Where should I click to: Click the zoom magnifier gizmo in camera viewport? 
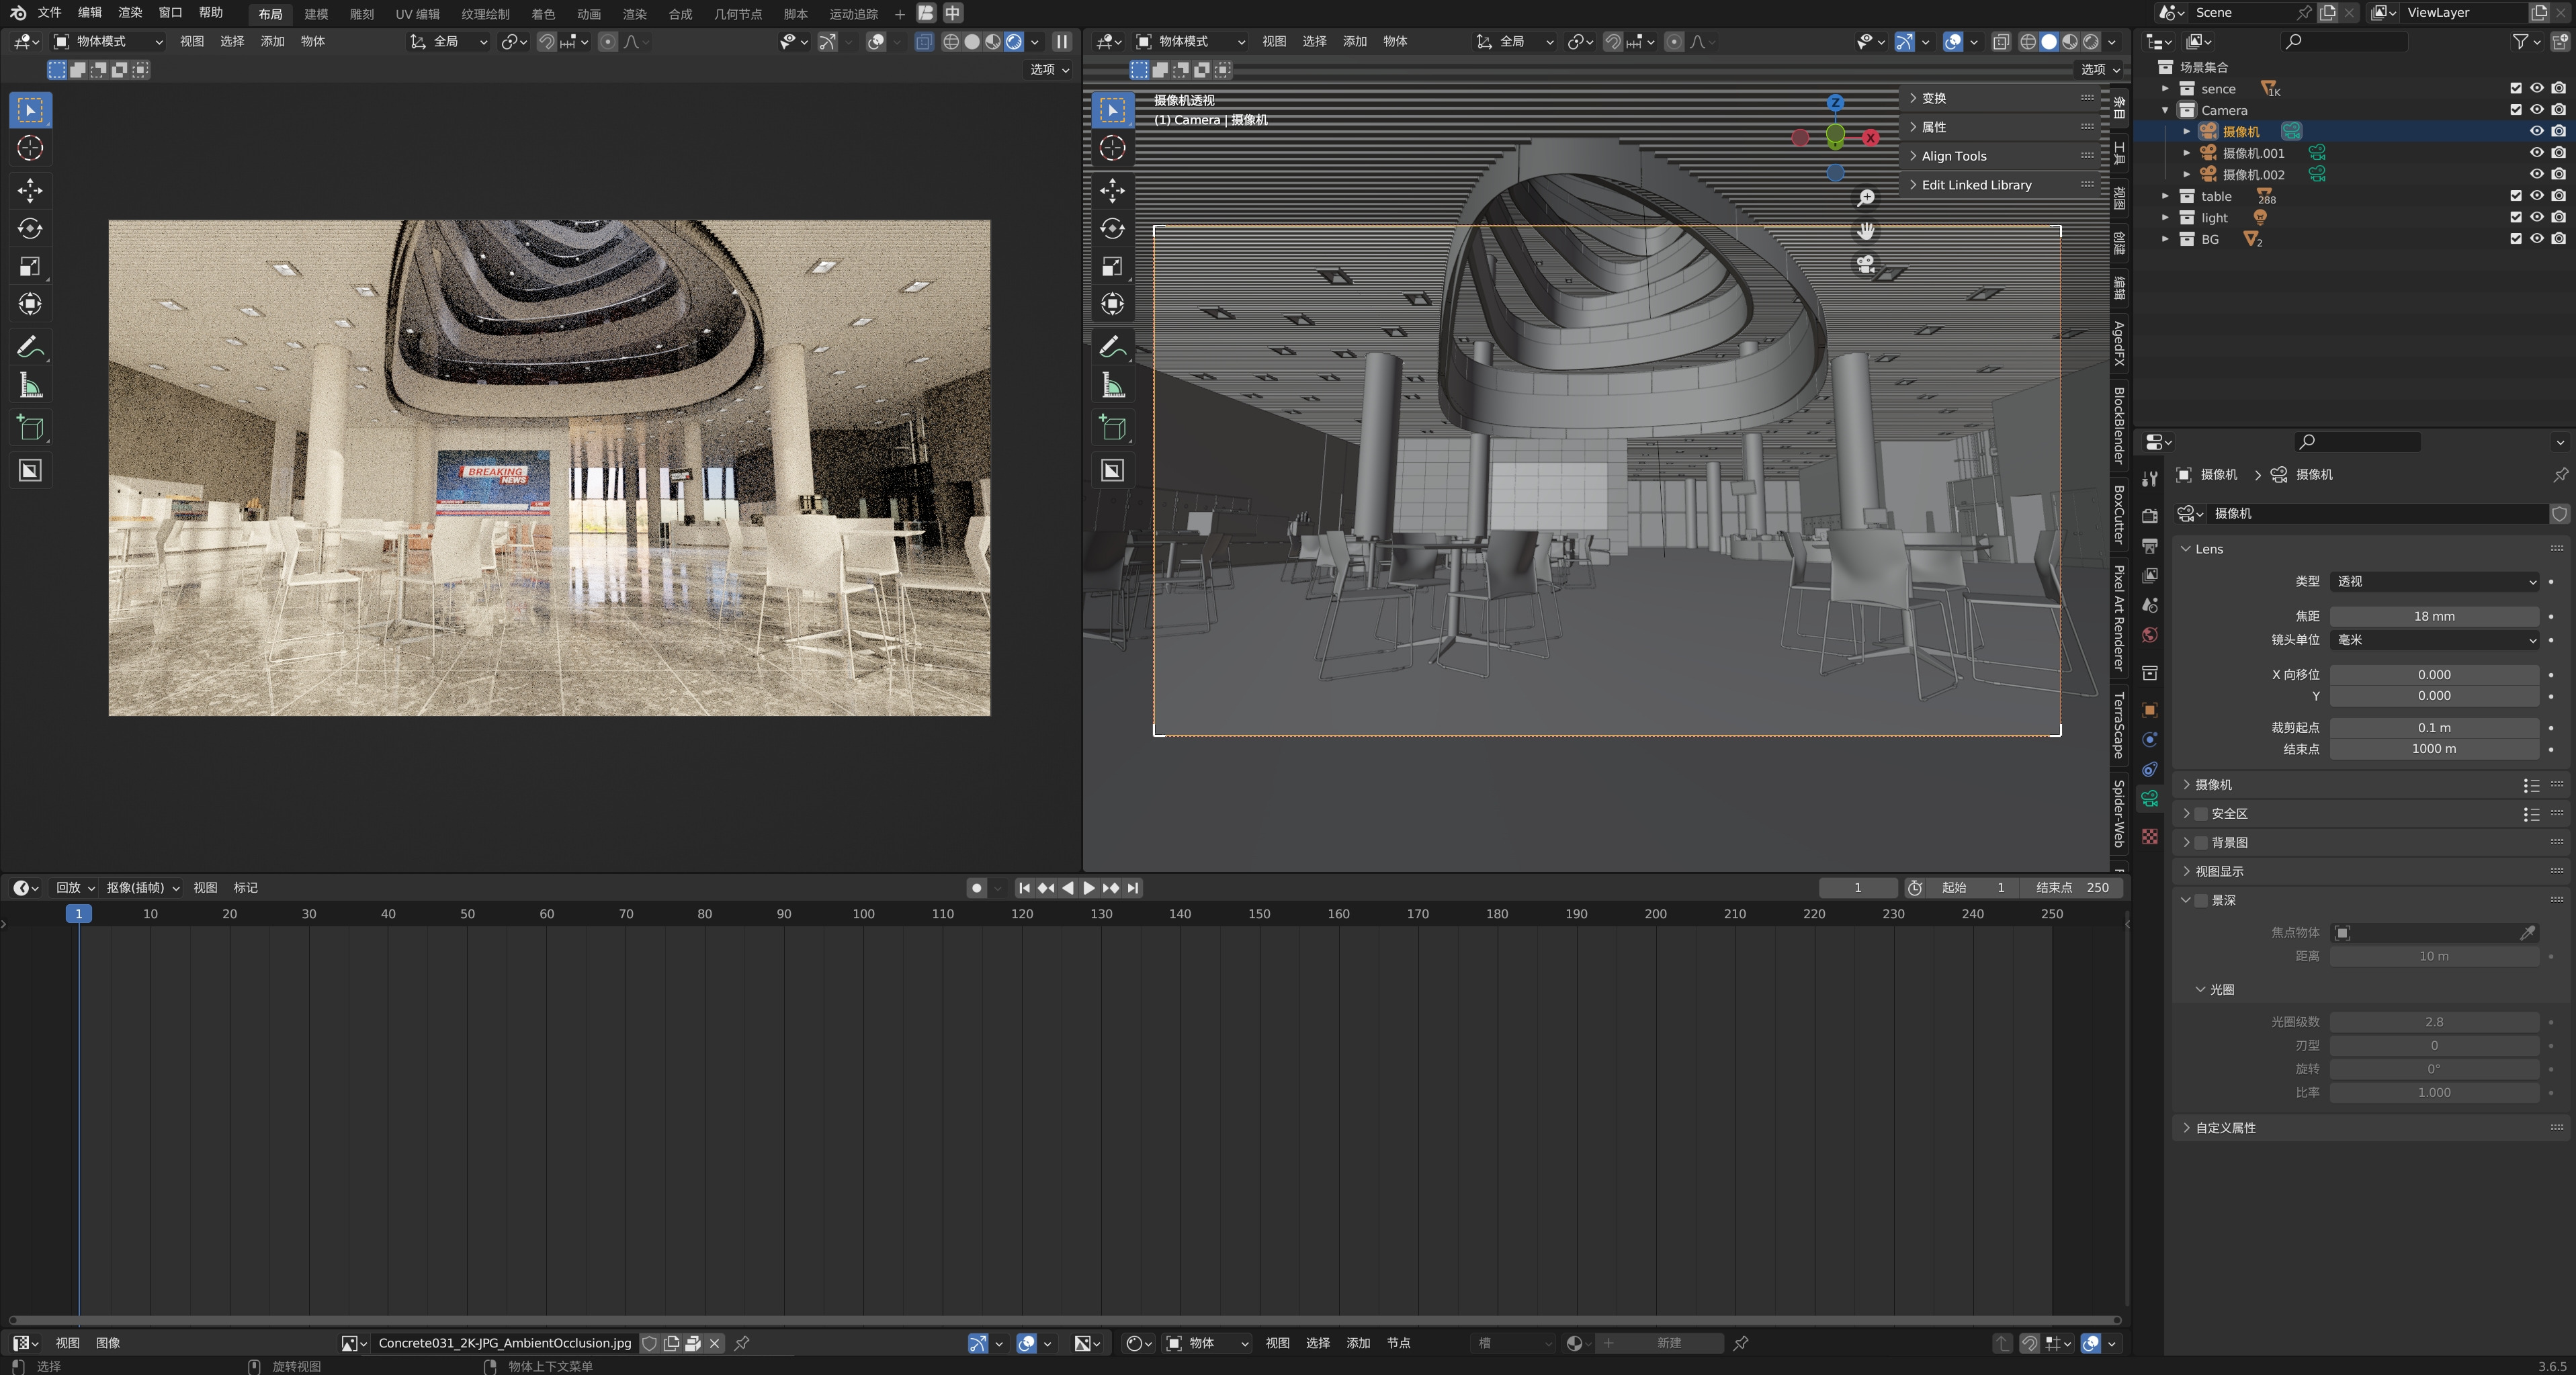click(1865, 198)
